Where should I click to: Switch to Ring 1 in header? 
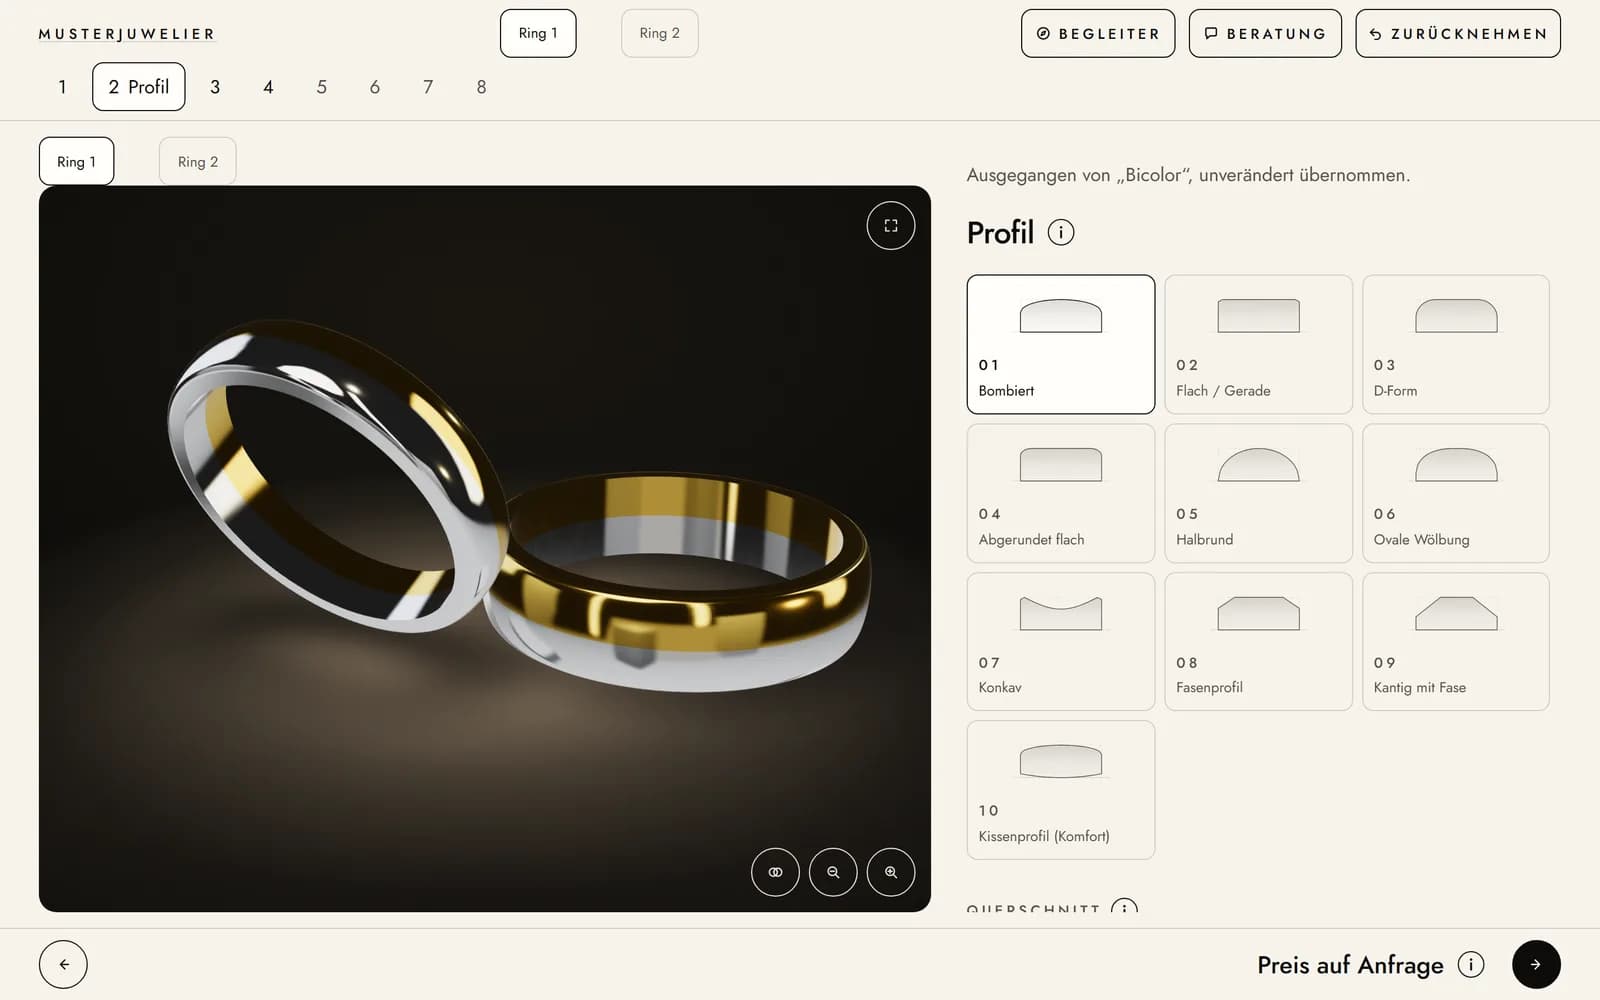[x=538, y=33]
